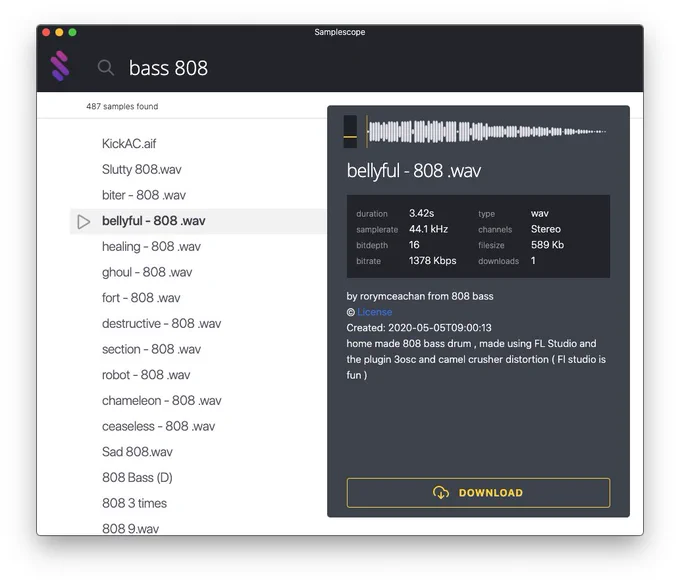680x584 pixels.
Task: Play the bellyful - 808 .wav sample
Action: coord(83,222)
